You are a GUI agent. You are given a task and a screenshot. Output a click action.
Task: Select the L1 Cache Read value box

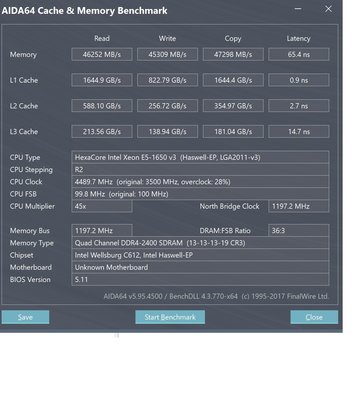pos(102,80)
